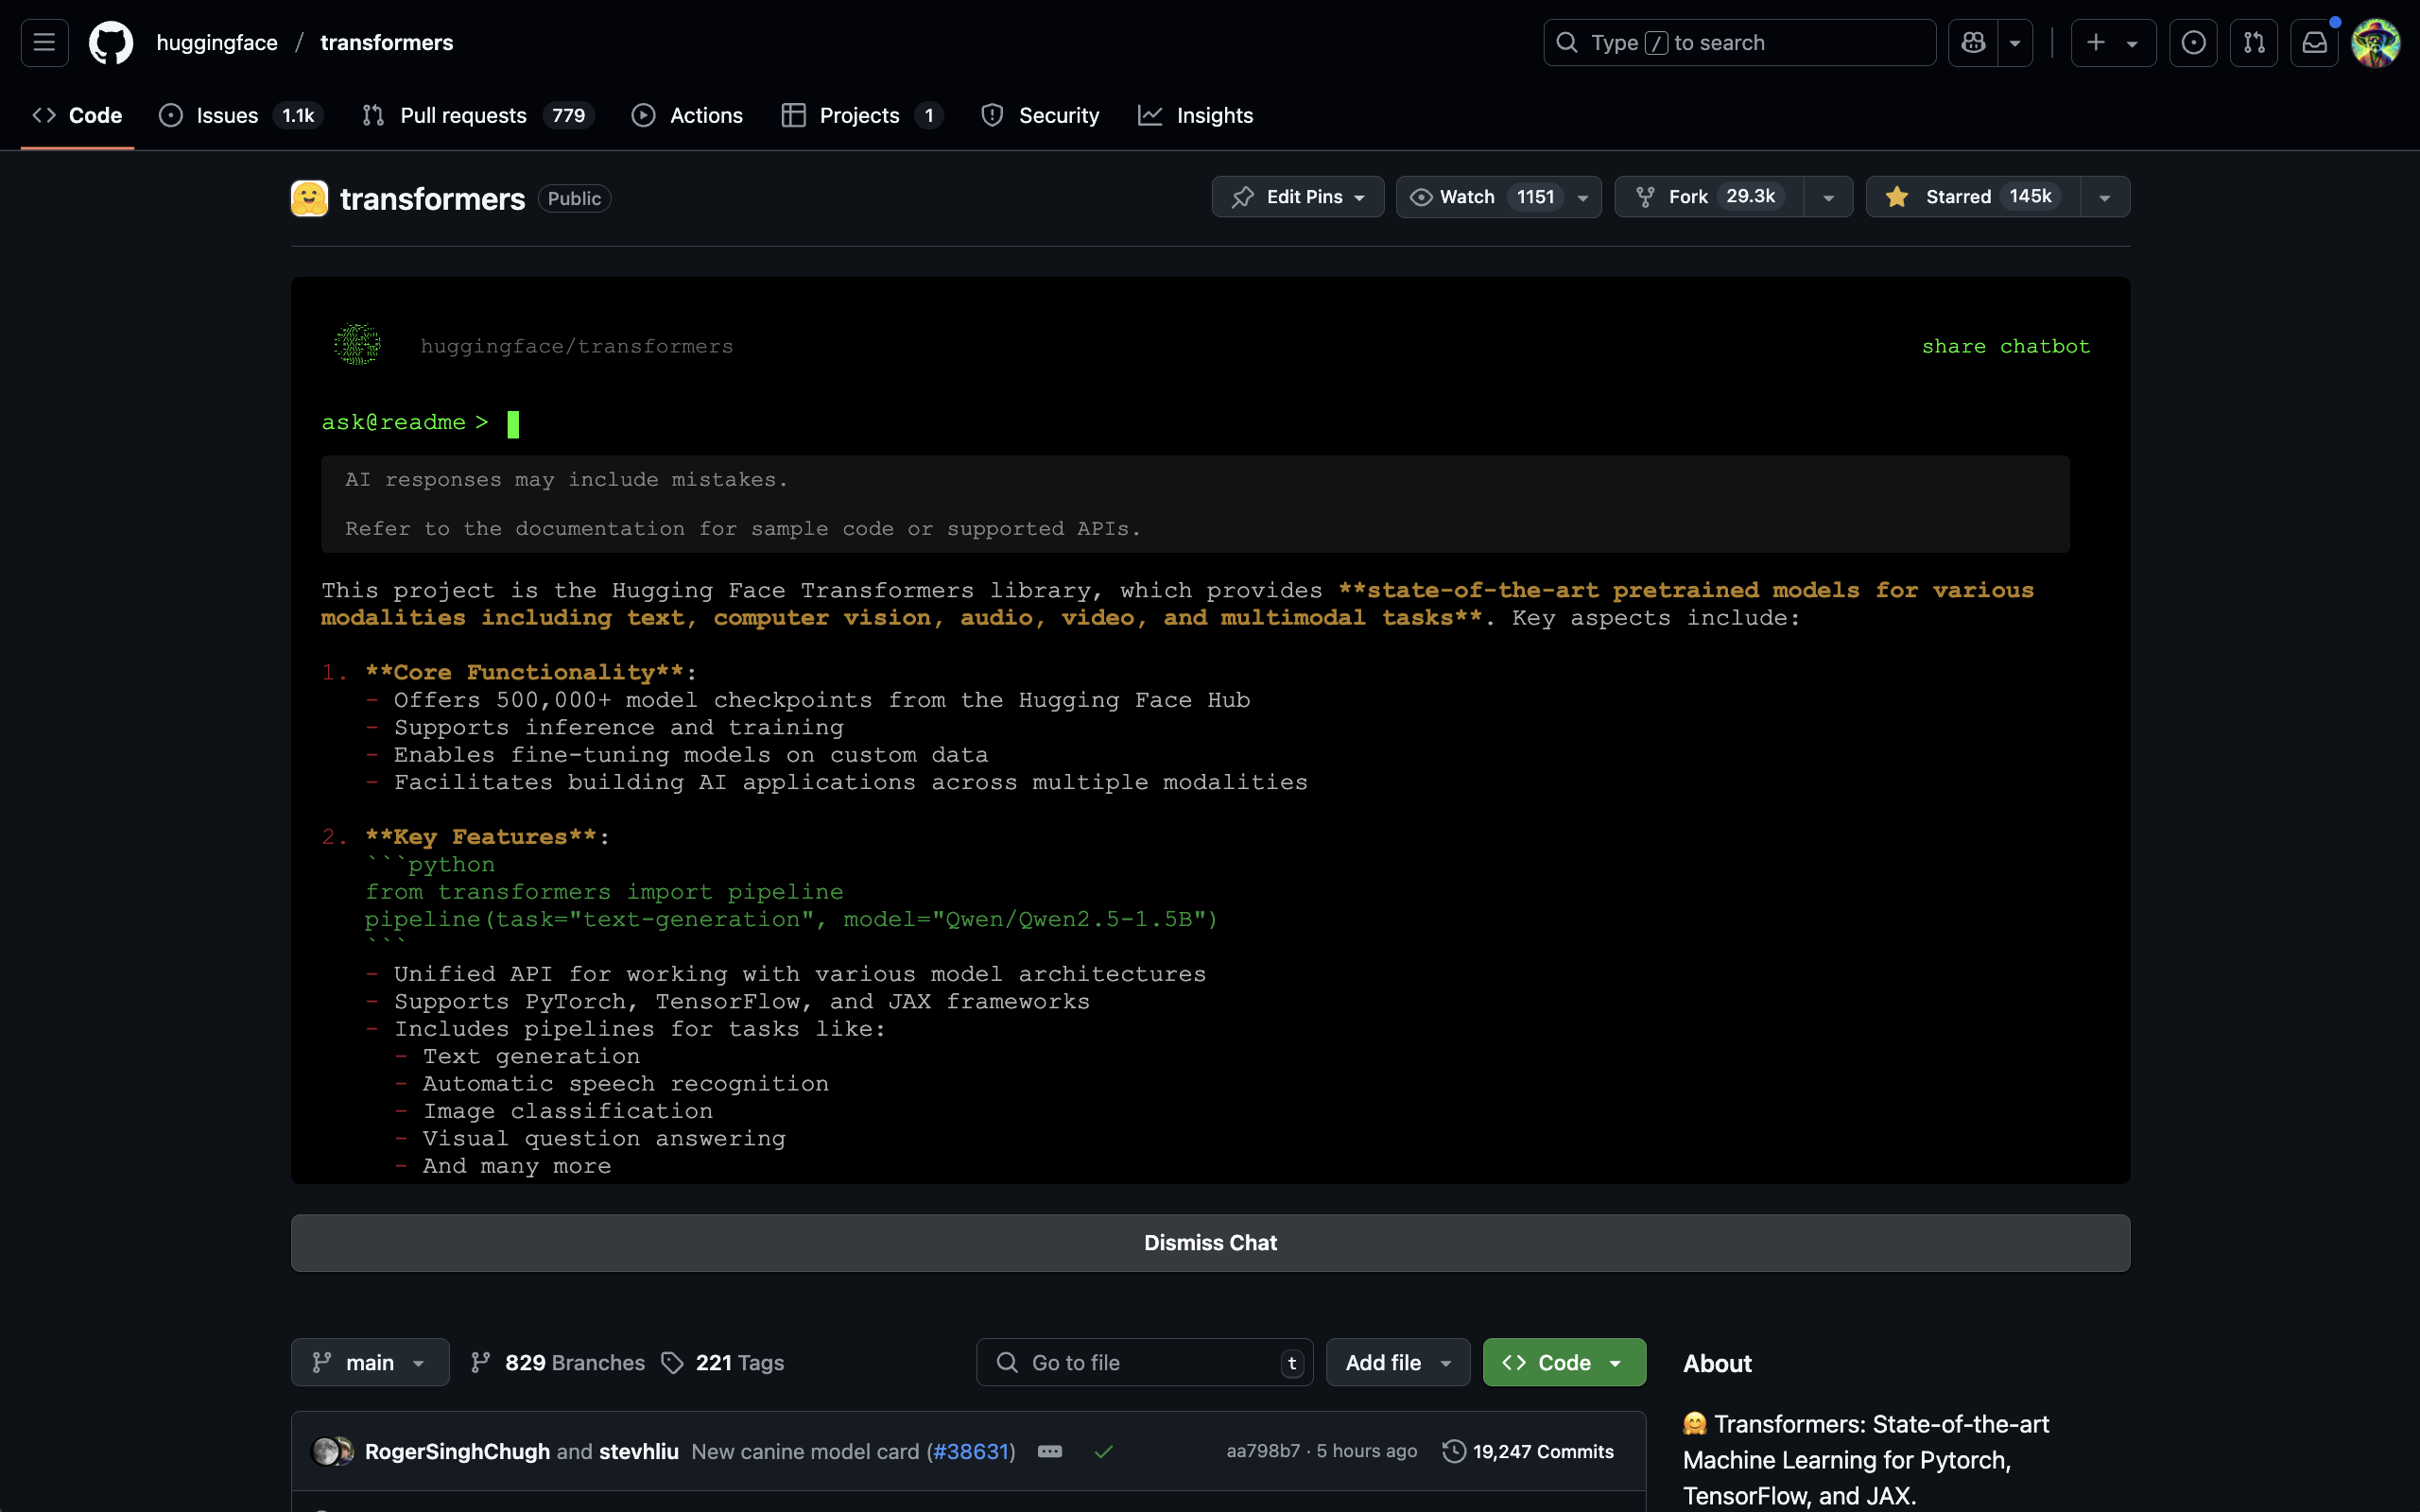Open your issues via header circle icon
2420x1512 pixels.
tap(2193, 43)
